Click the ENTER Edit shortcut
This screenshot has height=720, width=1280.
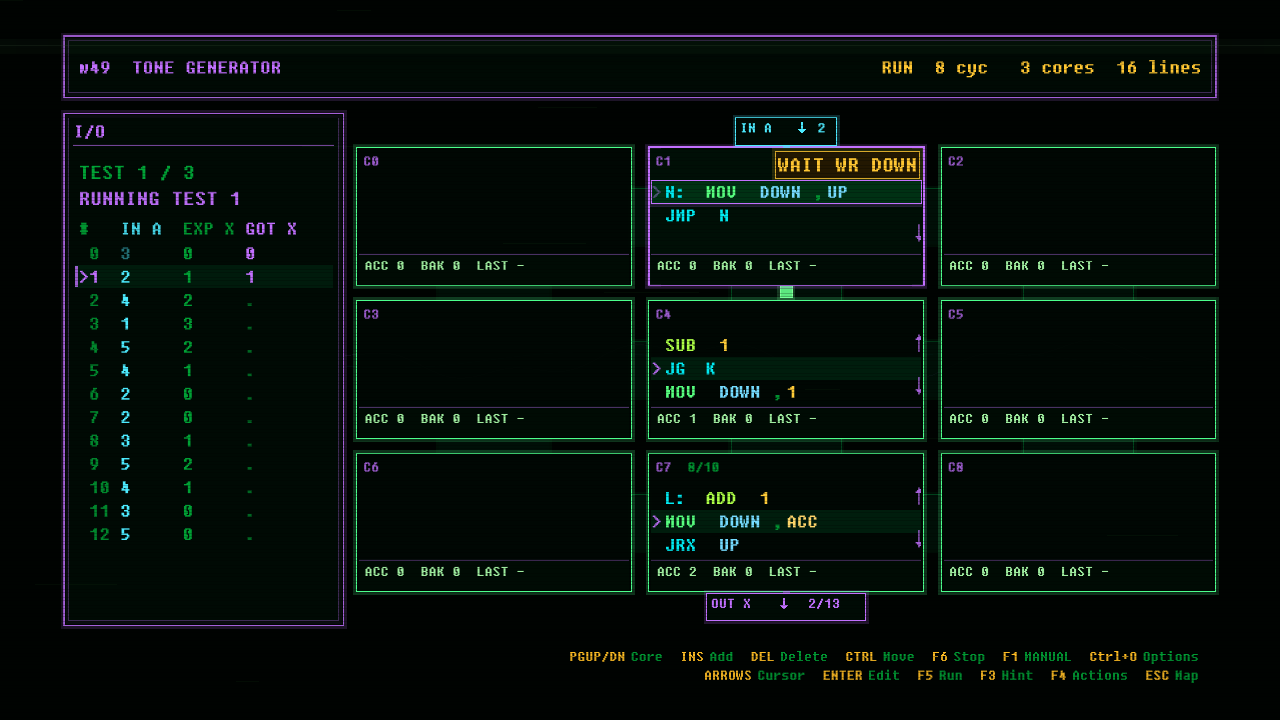point(861,676)
